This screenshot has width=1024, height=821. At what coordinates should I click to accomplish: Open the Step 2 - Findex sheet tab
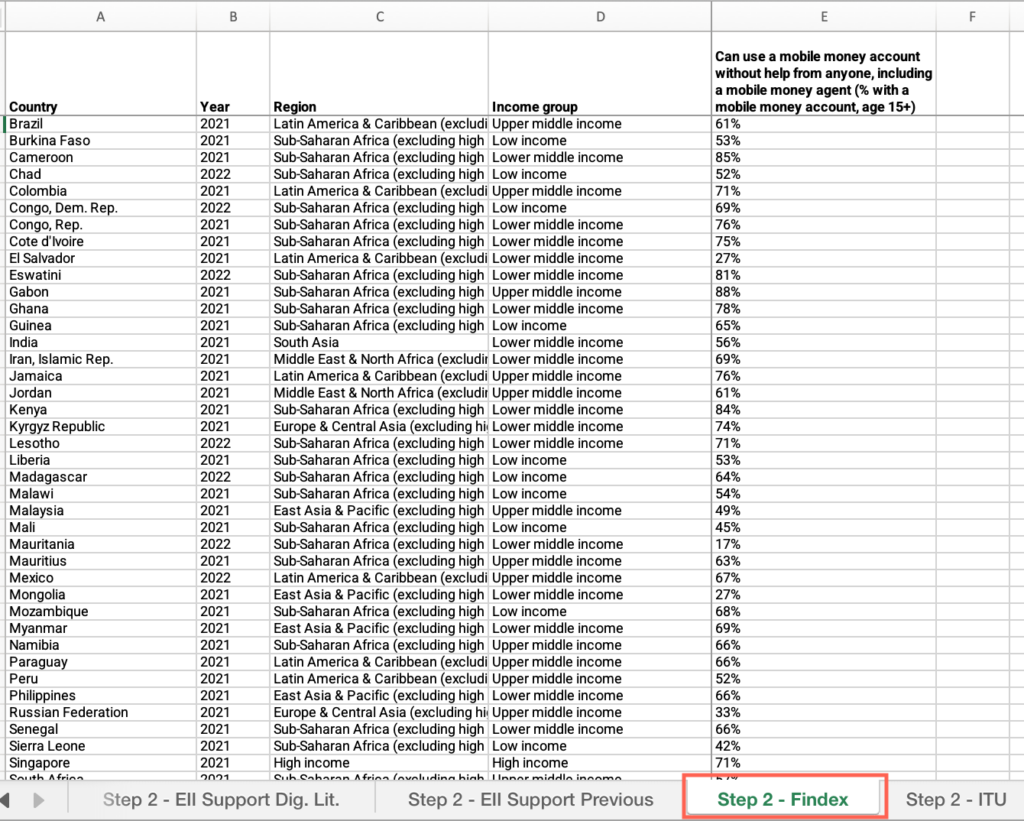click(782, 799)
